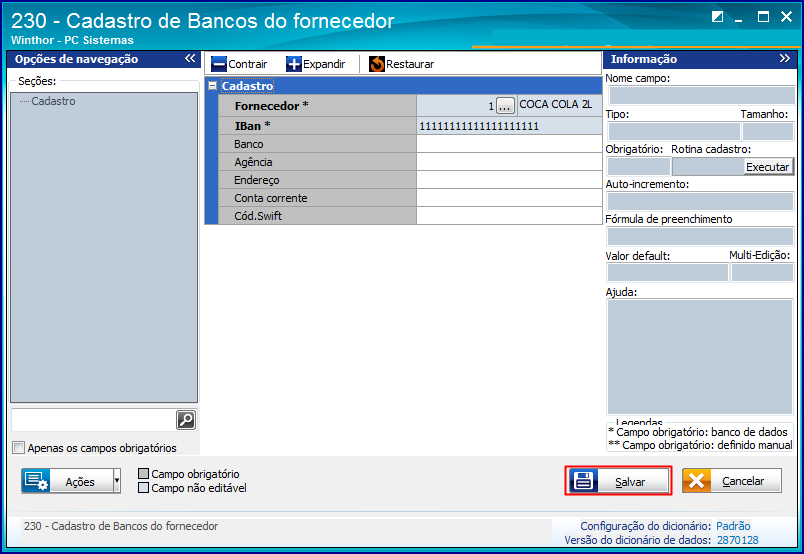Viewport: 804px width, 554px height.
Task: Click the Contrair minus icon
Action: [218, 64]
